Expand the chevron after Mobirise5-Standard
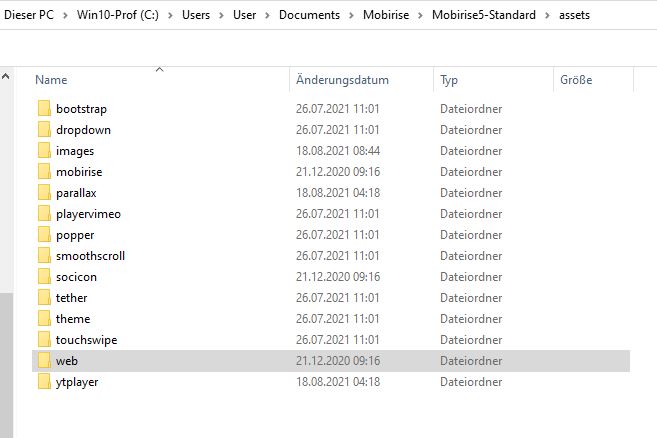The height and width of the screenshot is (438, 657). coord(547,16)
